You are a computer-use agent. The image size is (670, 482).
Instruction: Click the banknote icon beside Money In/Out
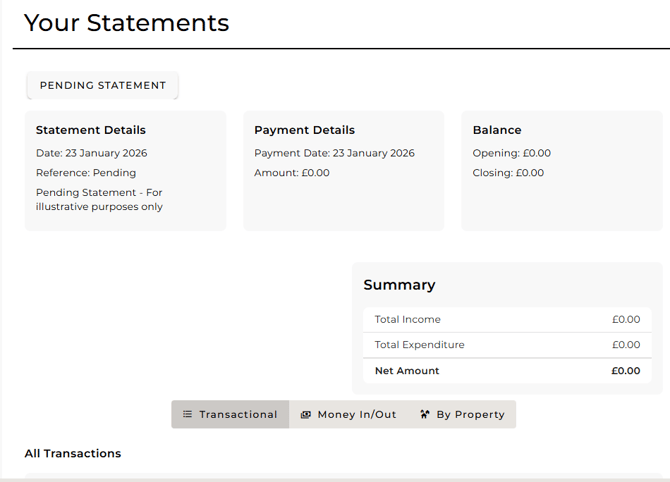[306, 415]
